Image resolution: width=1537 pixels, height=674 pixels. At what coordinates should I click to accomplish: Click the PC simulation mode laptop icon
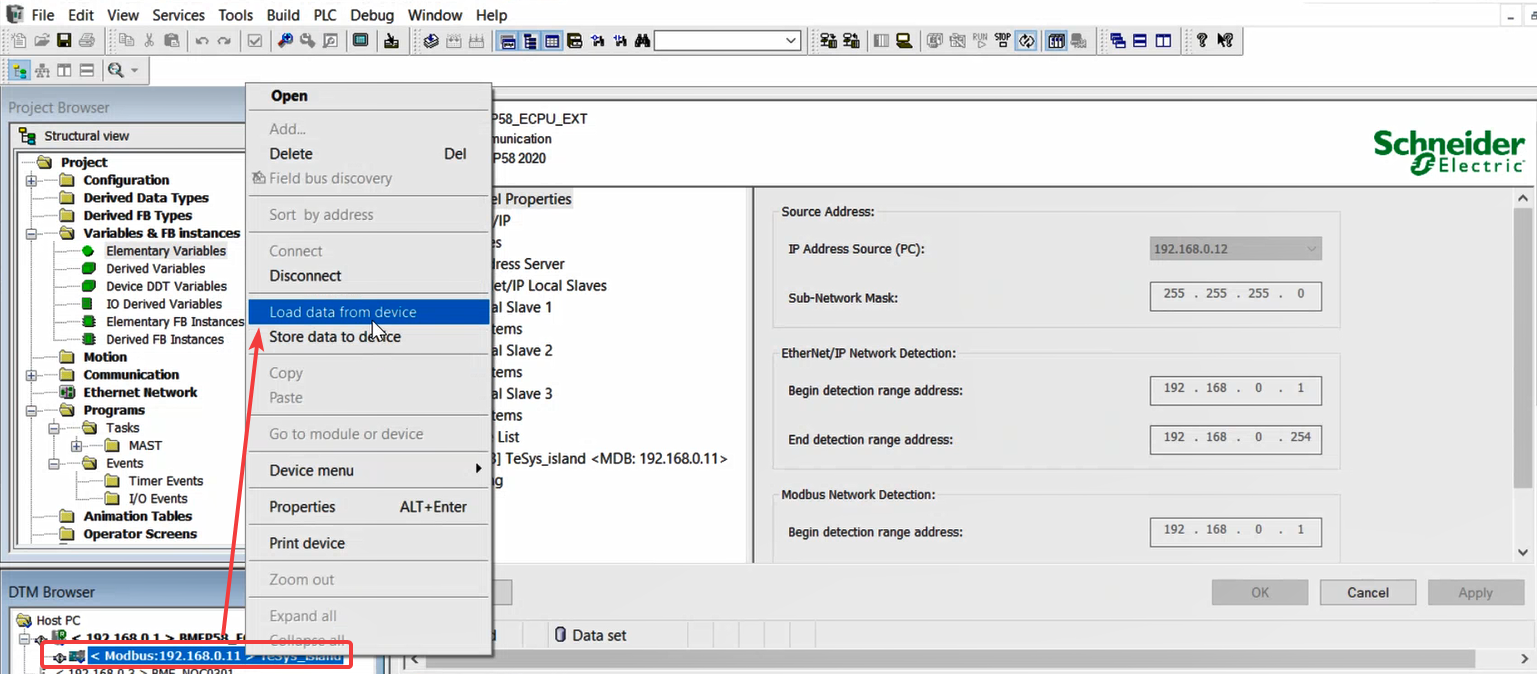(x=904, y=41)
